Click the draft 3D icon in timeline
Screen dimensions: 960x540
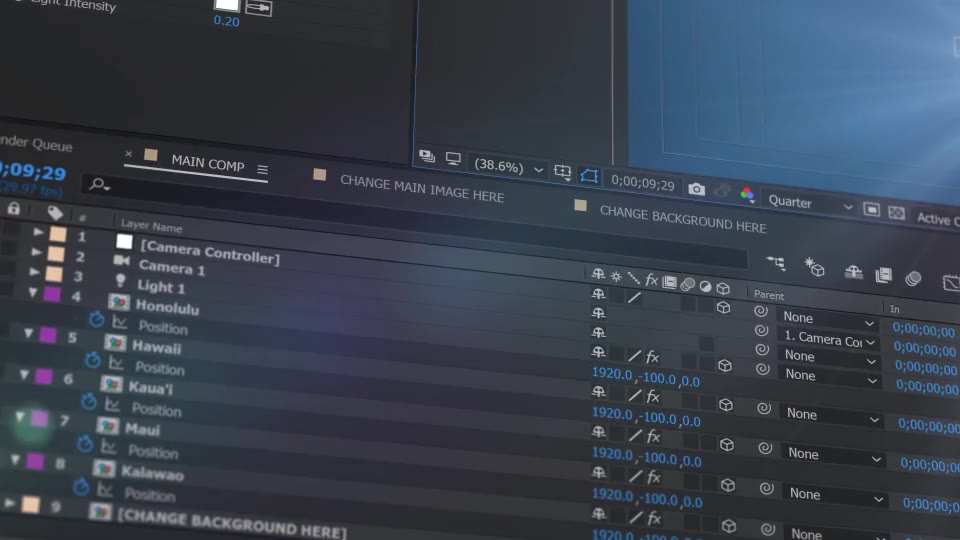(x=814, y=267)
